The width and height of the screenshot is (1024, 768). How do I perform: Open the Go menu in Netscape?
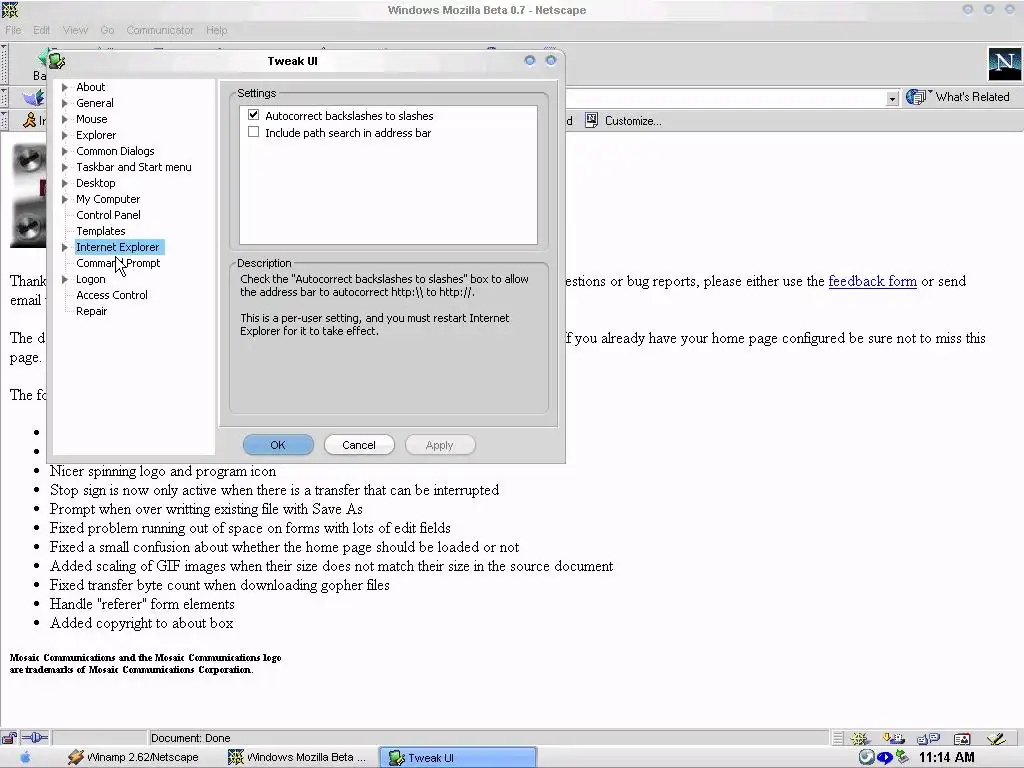(107, 30)
